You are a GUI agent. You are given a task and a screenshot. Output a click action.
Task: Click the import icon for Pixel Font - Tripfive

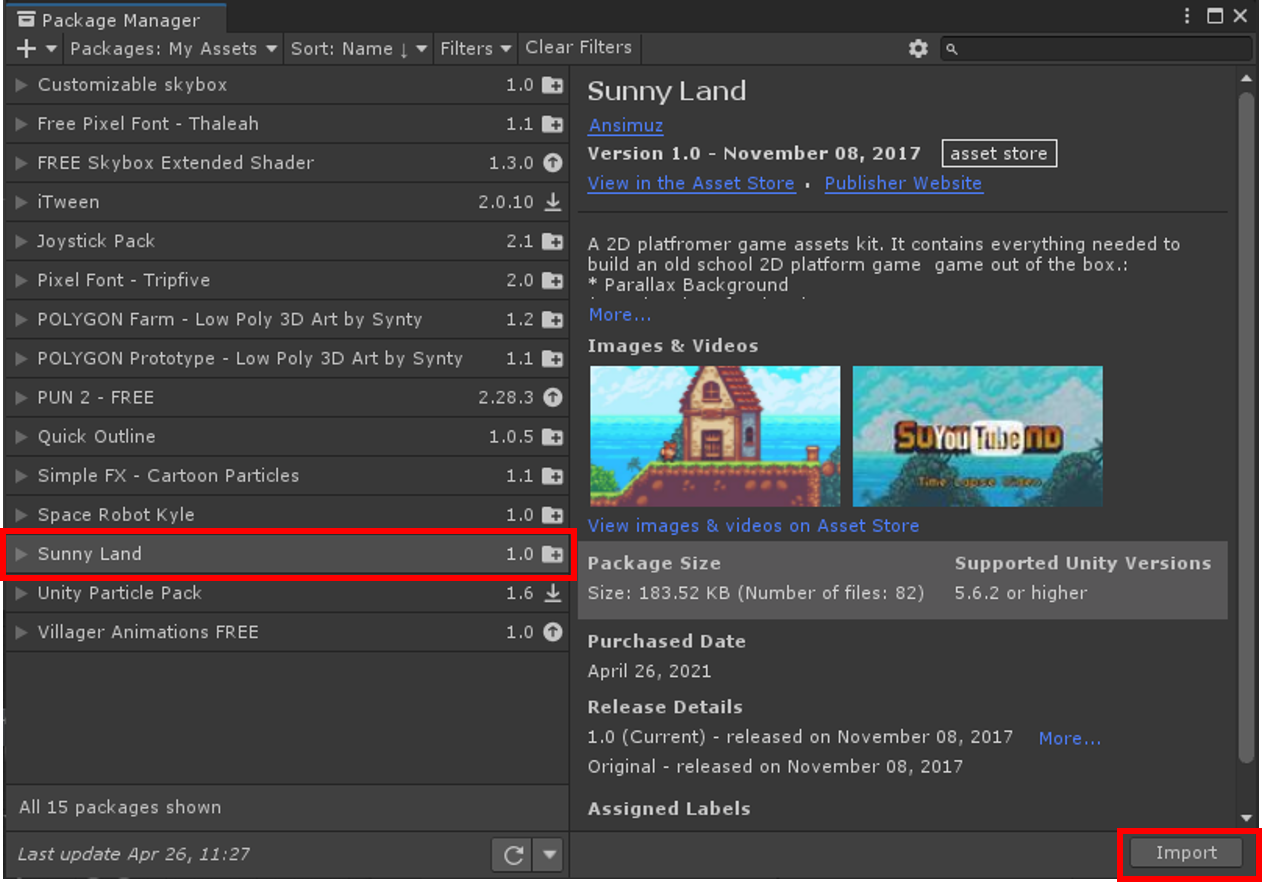click(552, 280)
